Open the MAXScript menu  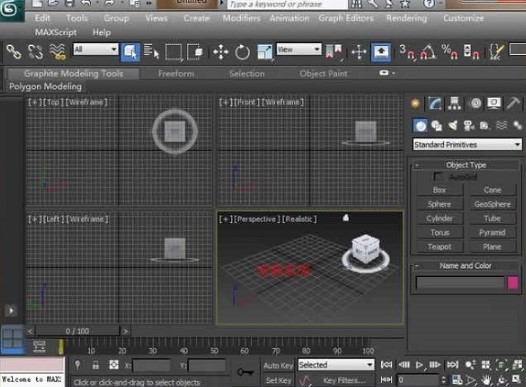pyautogui.click(x=56, y=32)
